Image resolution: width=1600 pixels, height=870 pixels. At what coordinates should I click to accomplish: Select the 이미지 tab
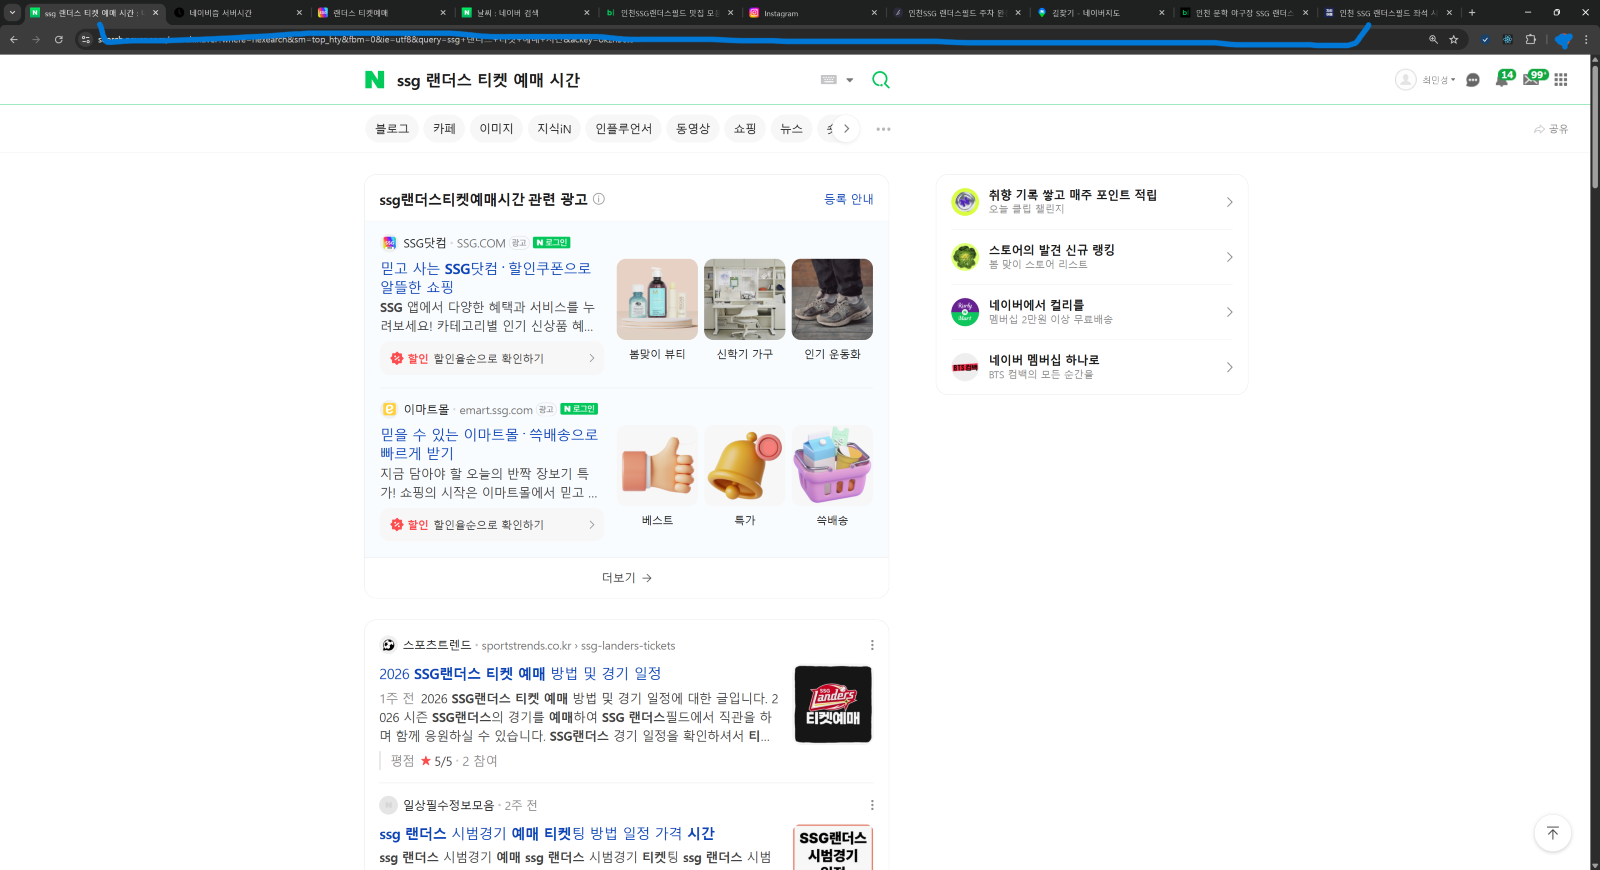tap(496, 129)
